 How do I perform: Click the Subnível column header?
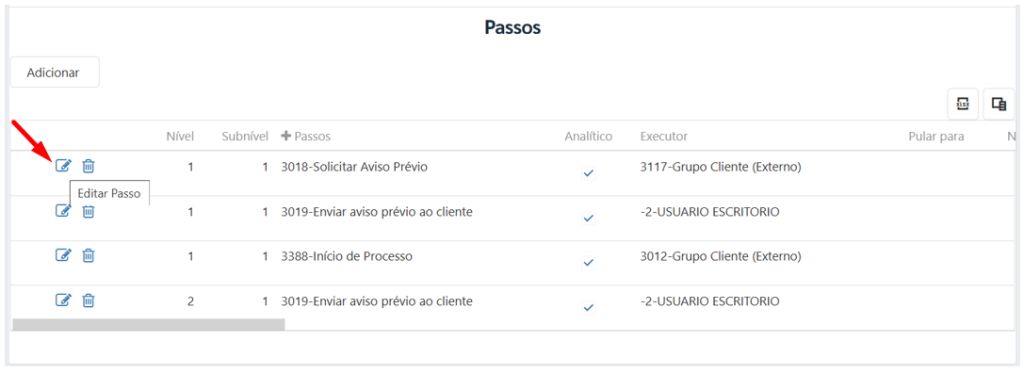tap(245, 136)
